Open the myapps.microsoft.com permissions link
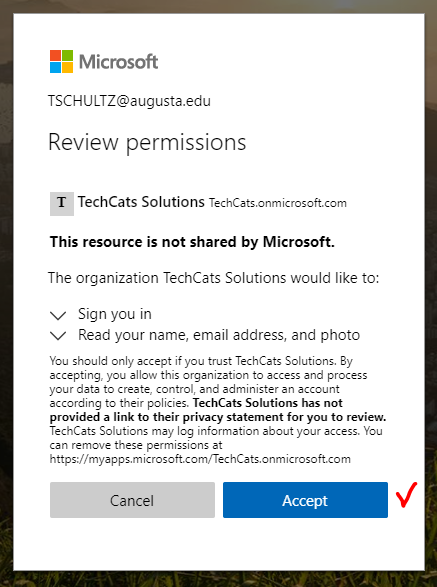 200,459
